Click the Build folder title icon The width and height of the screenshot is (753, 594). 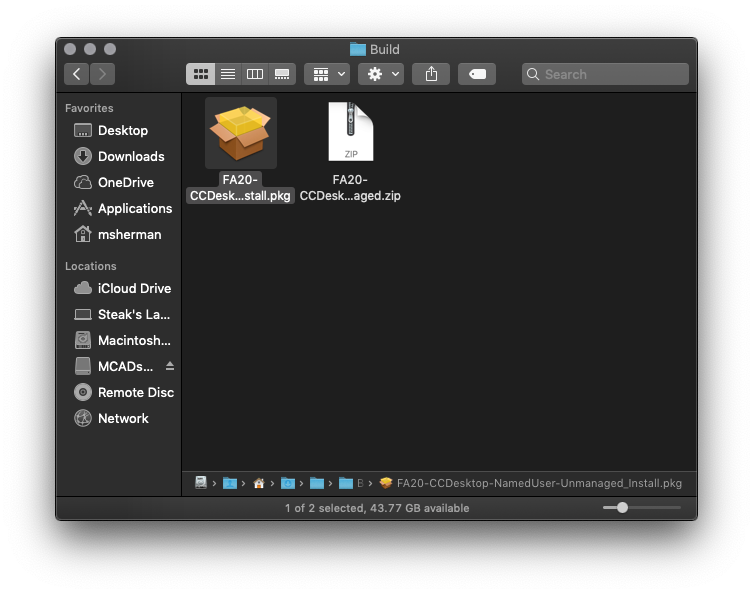pyautogui.click(x=358, y=49)
